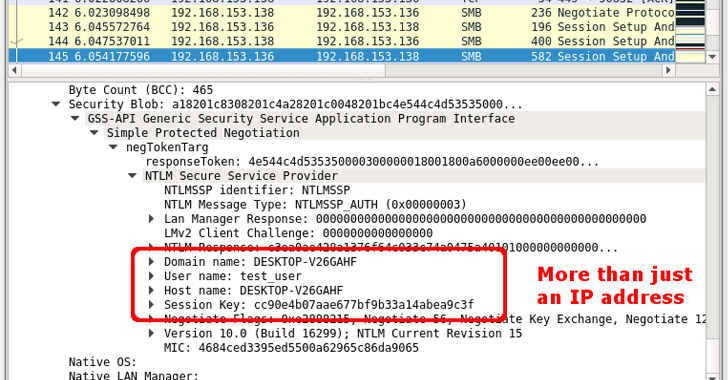
Task: Click SMB protocol cell of packet 142
Action: coord(471,13)
